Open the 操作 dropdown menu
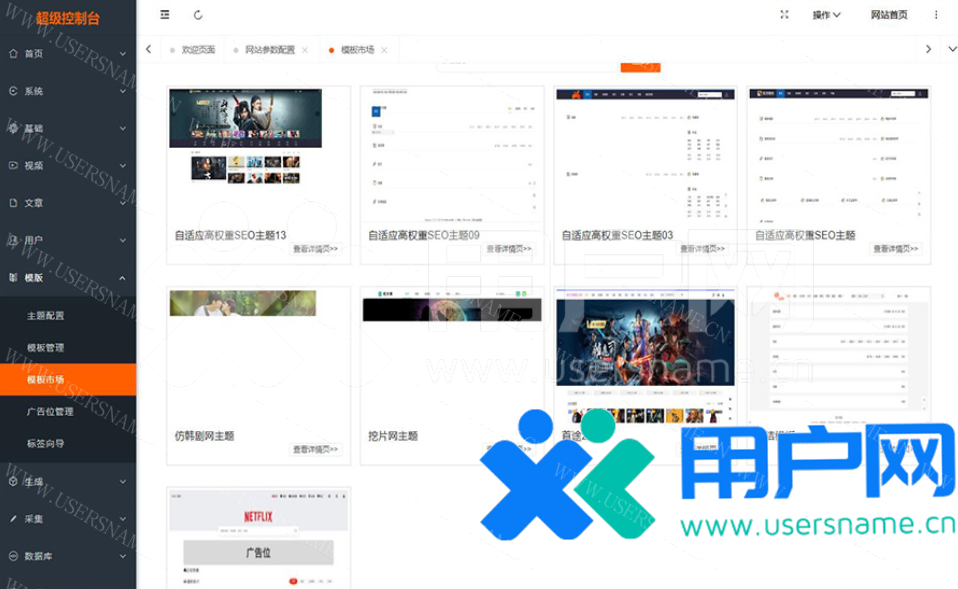958x589 pixels. point(826,15)
